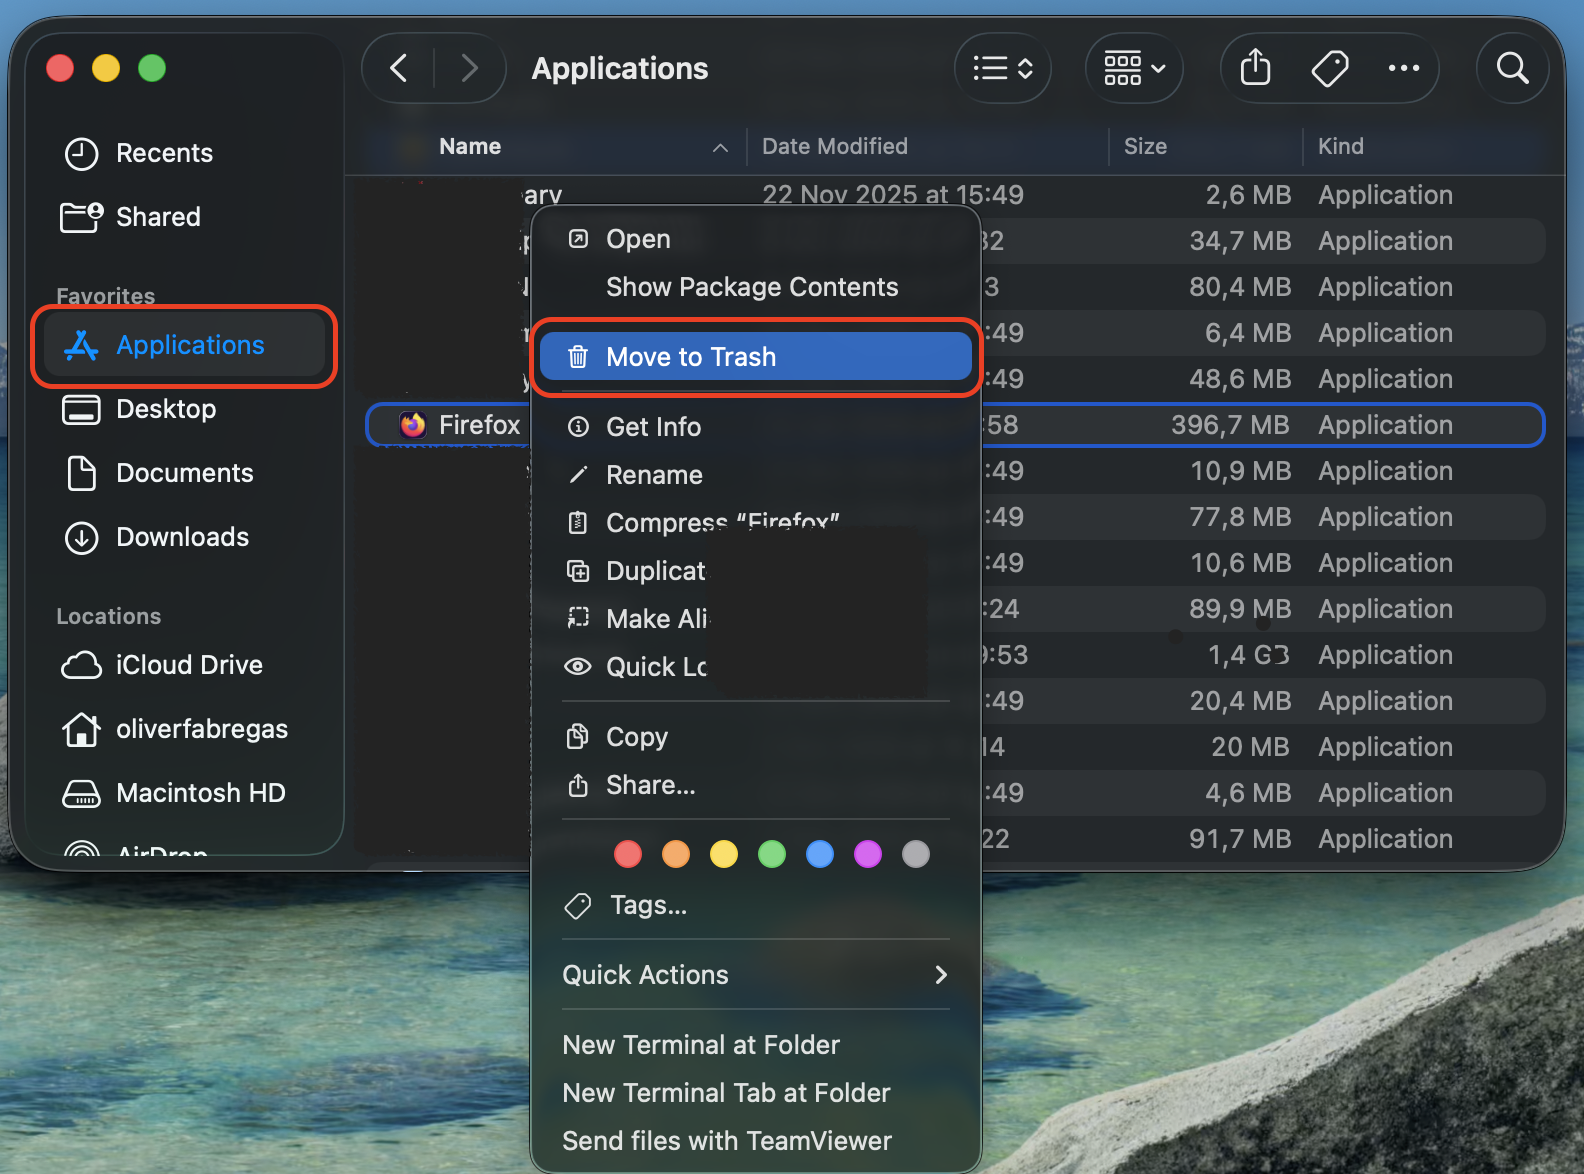Apply the yellow tag color
The width and height of the screenshot is (1584, 1174).
coord(724,854)
